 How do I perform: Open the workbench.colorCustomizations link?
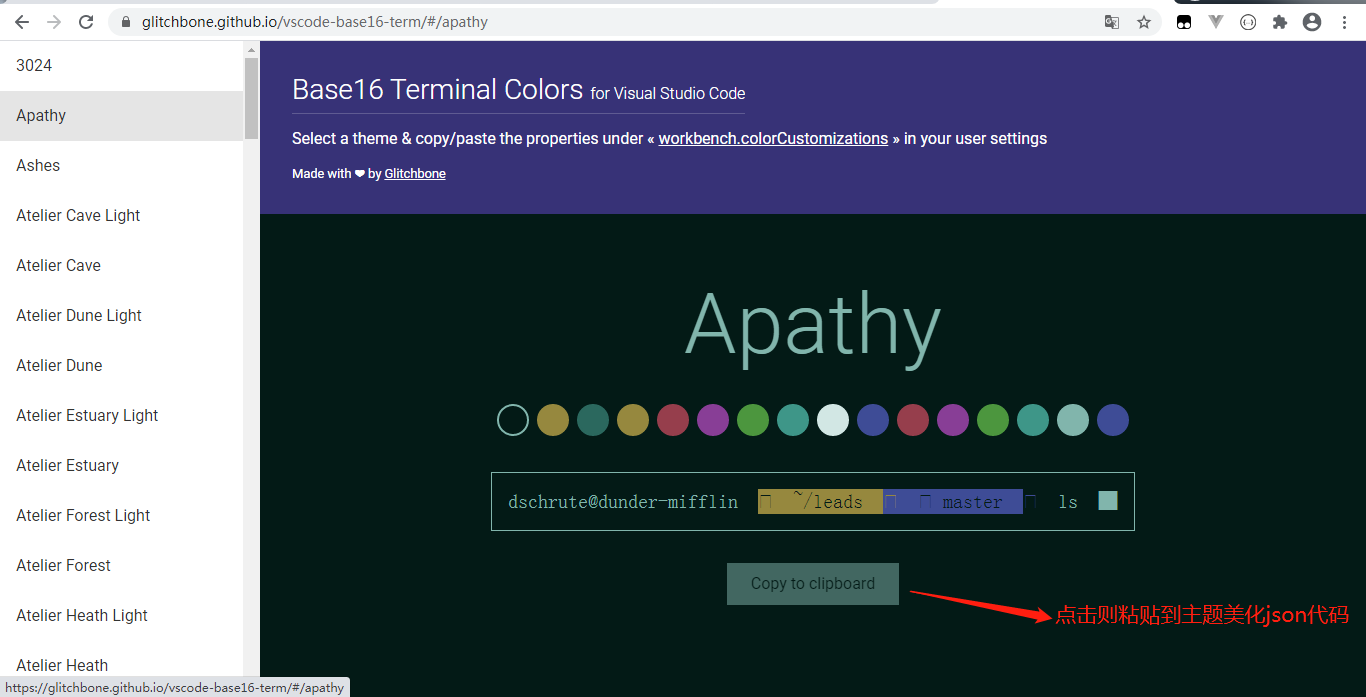point(772,138)
